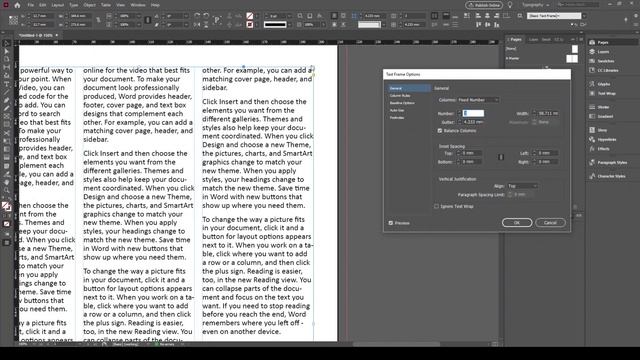Image resolution: width=640 pixels, height=360 pixels.
Task: Select Baseline Options in dialog sidebar
Action: [402, 103]
